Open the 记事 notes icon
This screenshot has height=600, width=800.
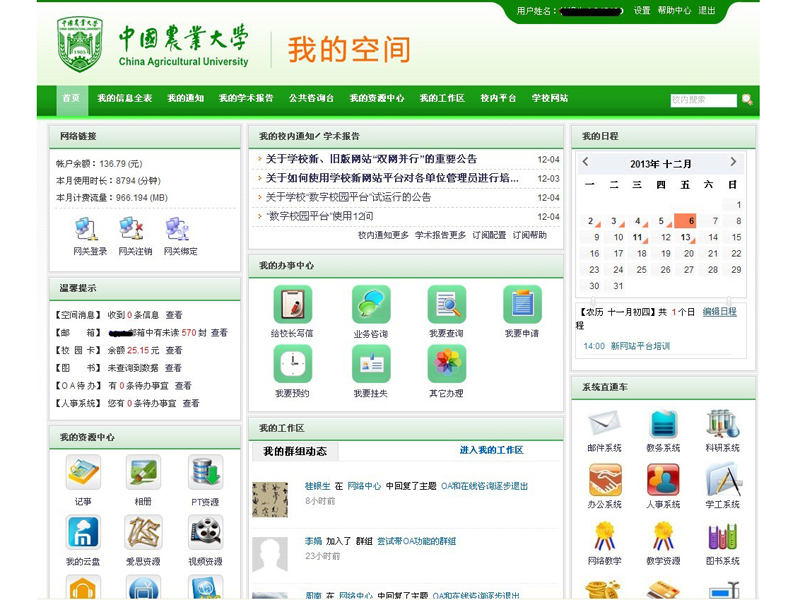tap(83, 472)
